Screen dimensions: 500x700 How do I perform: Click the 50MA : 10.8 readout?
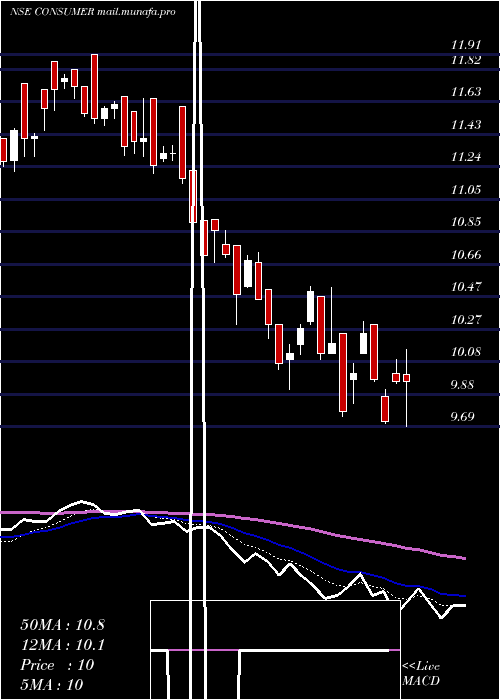(x=62, y=625)
